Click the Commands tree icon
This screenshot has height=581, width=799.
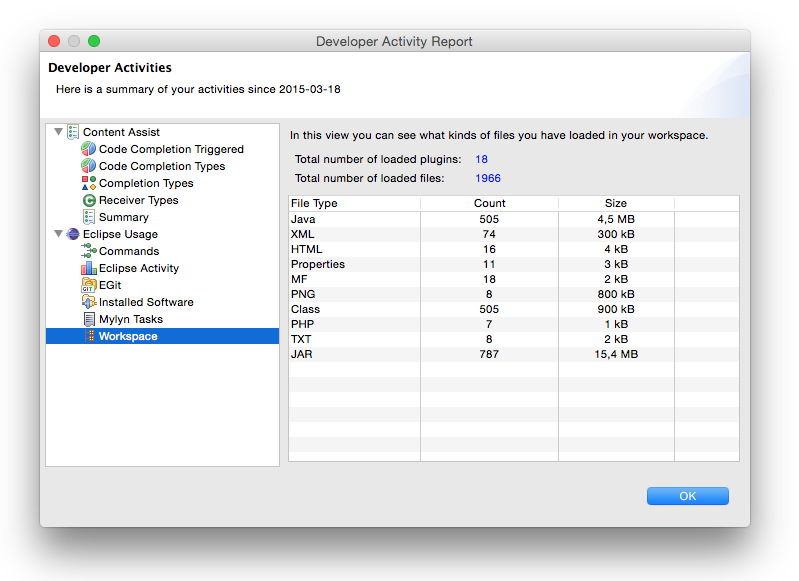89,251
